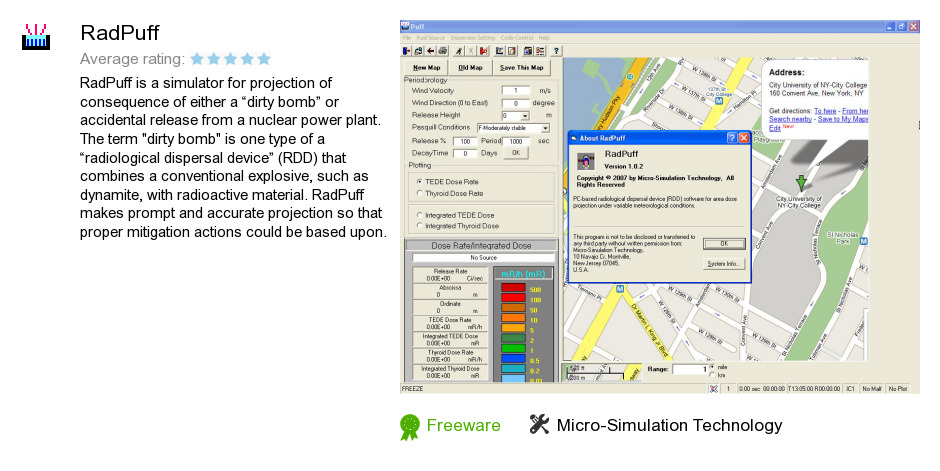Click the green Freeware badge icon
The width and height of the screenshot is (940, 471).
point(410,427)
